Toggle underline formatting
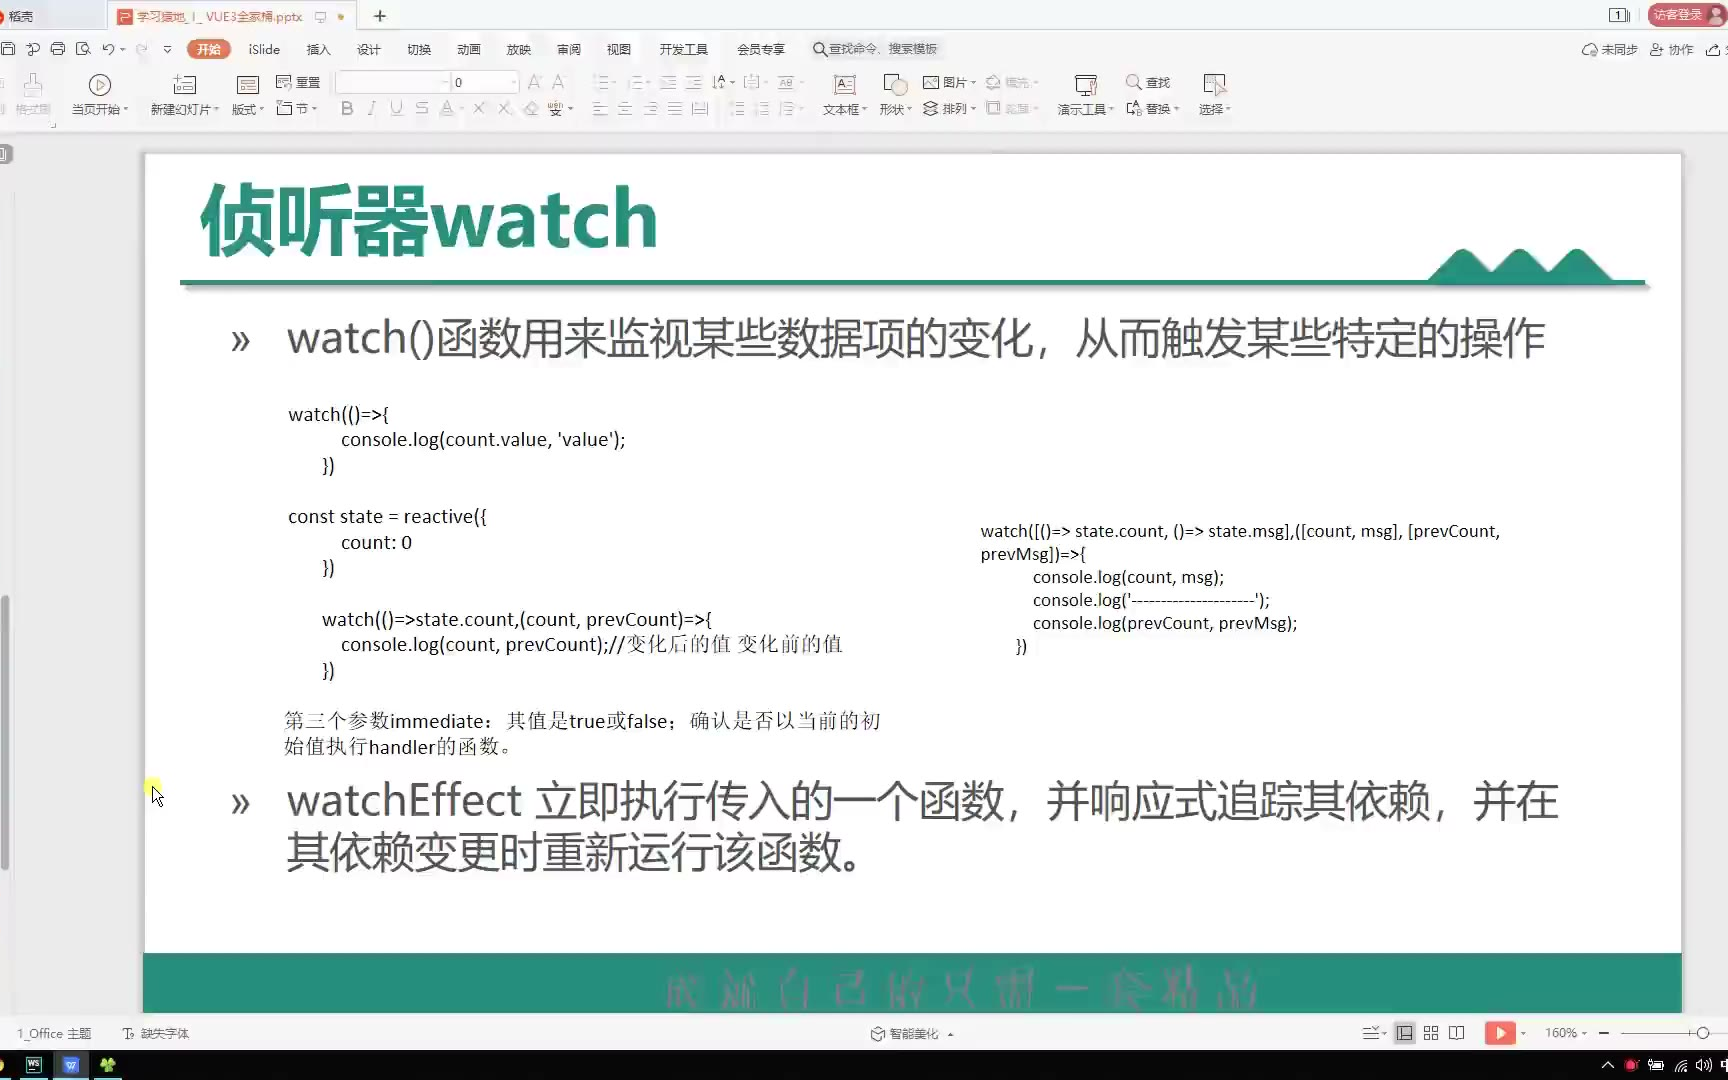 [397, 108]
